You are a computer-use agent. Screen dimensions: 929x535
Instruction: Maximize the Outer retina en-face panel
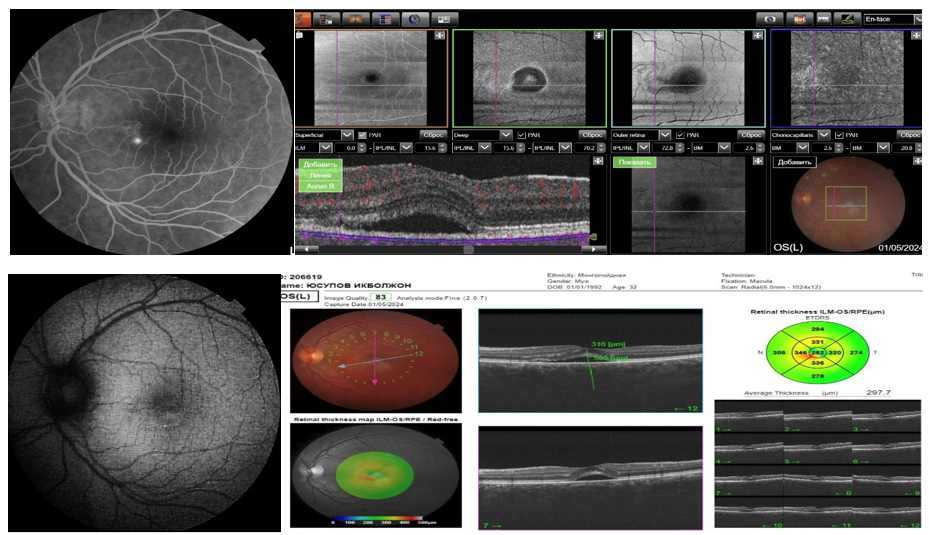pyautogui.click(x=757, y=36)
